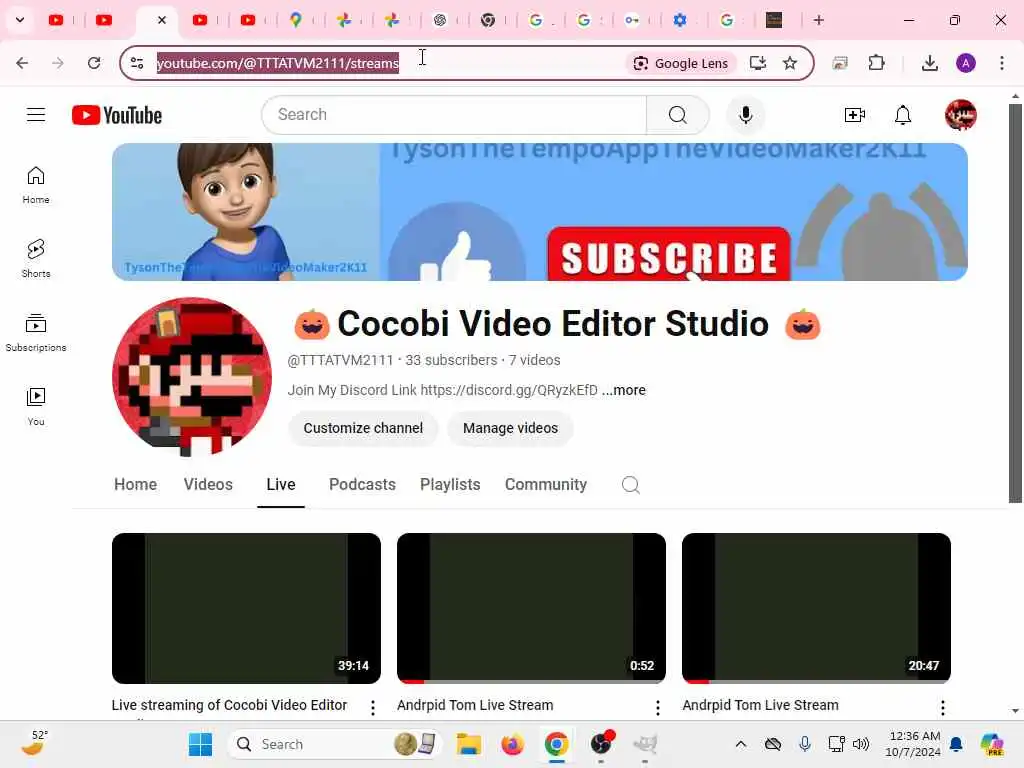
Task: Open site information icon in address bar
Action: tap(136, 63)
